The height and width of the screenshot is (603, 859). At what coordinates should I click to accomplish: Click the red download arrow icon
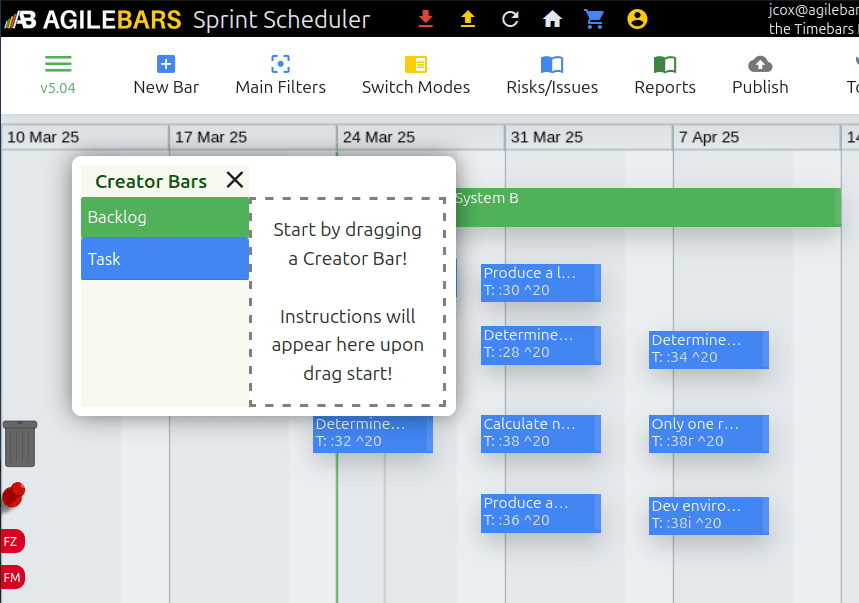click(426, 19)
